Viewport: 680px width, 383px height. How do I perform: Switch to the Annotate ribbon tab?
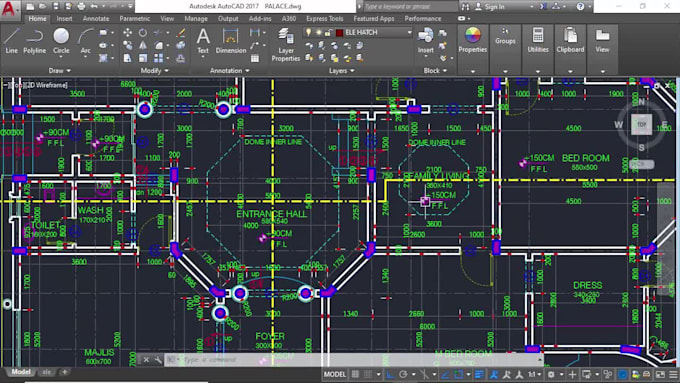tap(96, 19)
